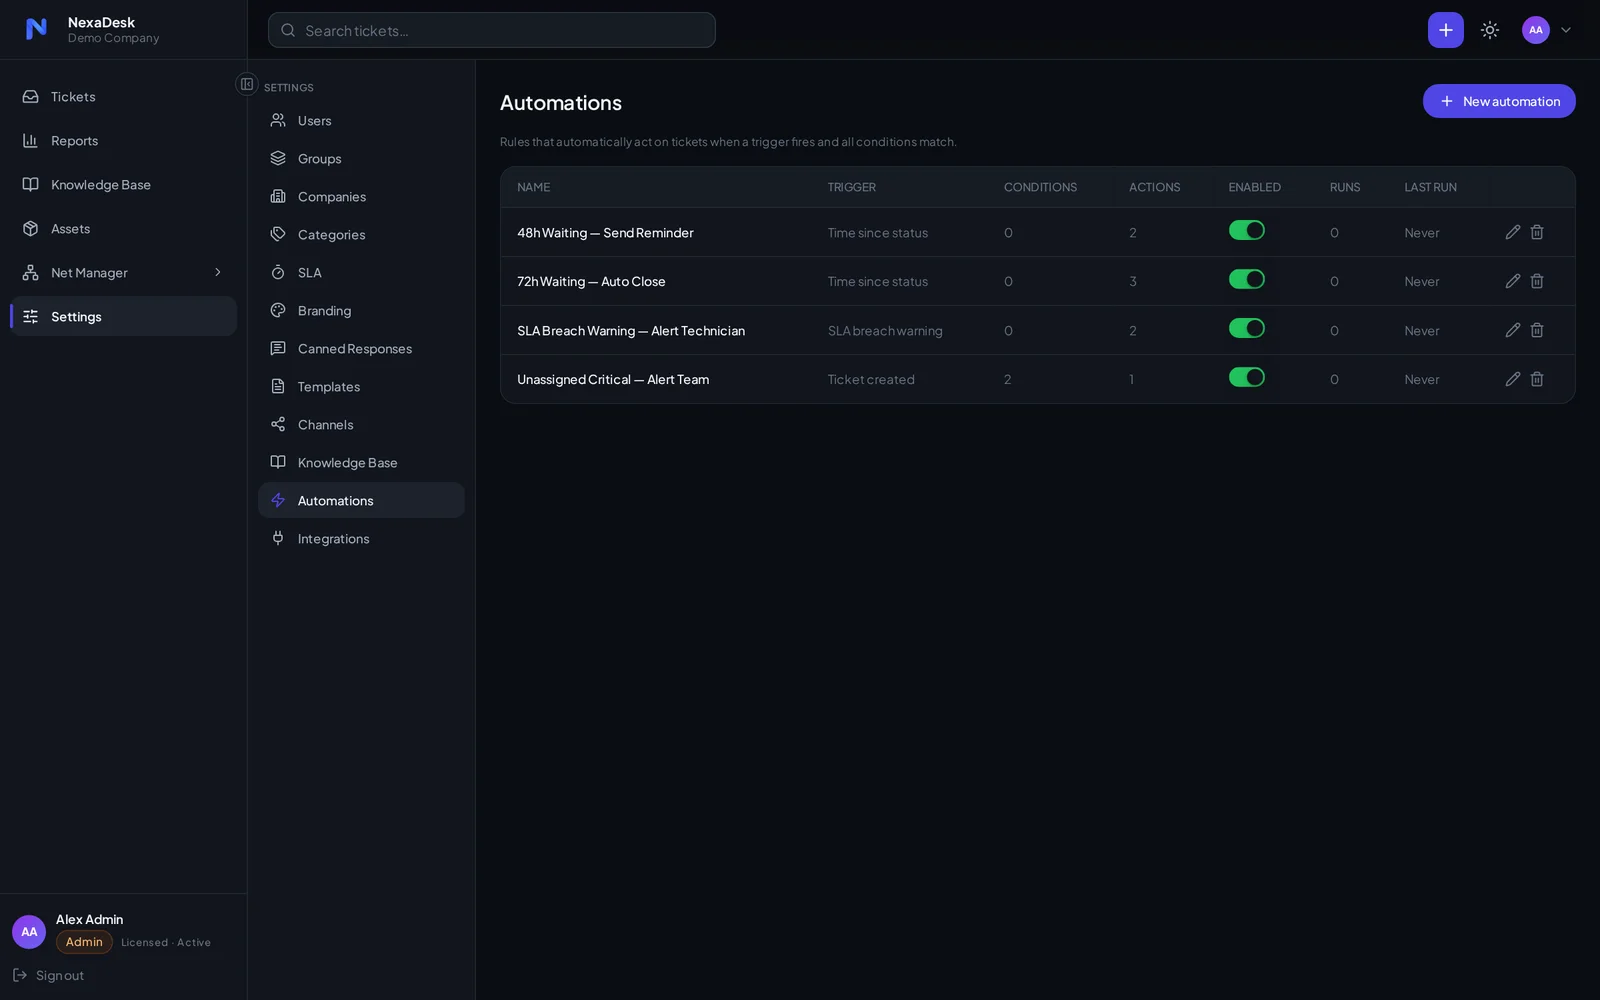This screenshot has height=1000, width=1600.
Task: Disable the SLA Breach Warning toggle
Action: tap(1247, 329)
